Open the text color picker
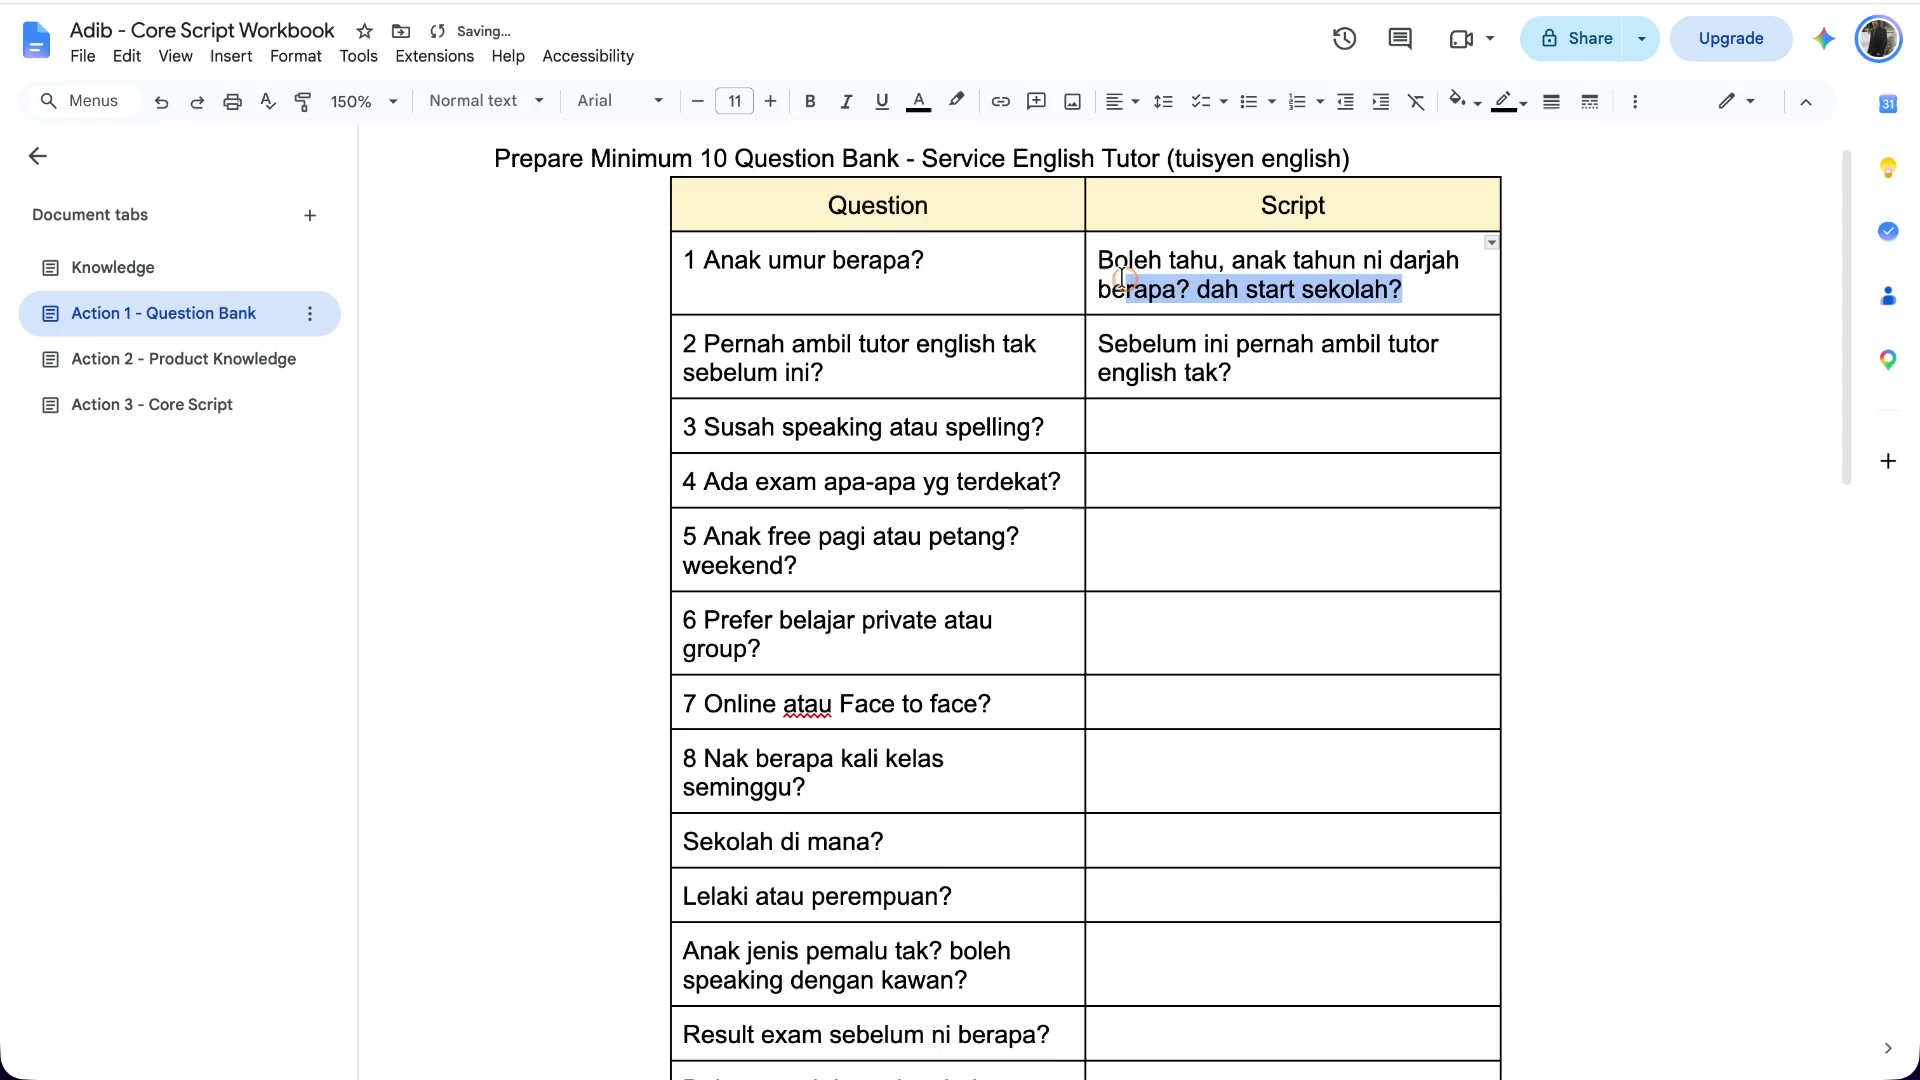 tap(918, 101)
